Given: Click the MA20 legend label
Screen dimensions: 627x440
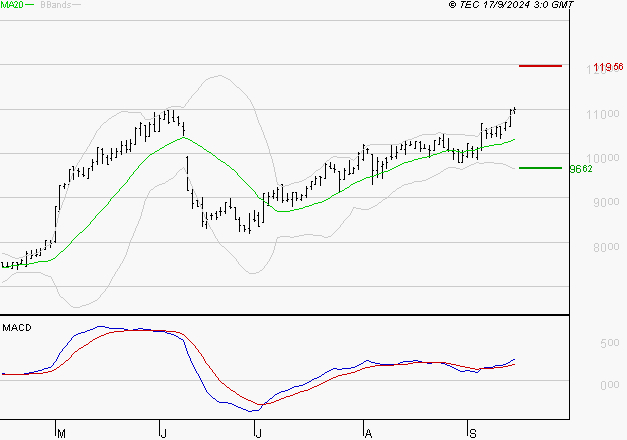Looking at the screenshot, I should (12, 5).
